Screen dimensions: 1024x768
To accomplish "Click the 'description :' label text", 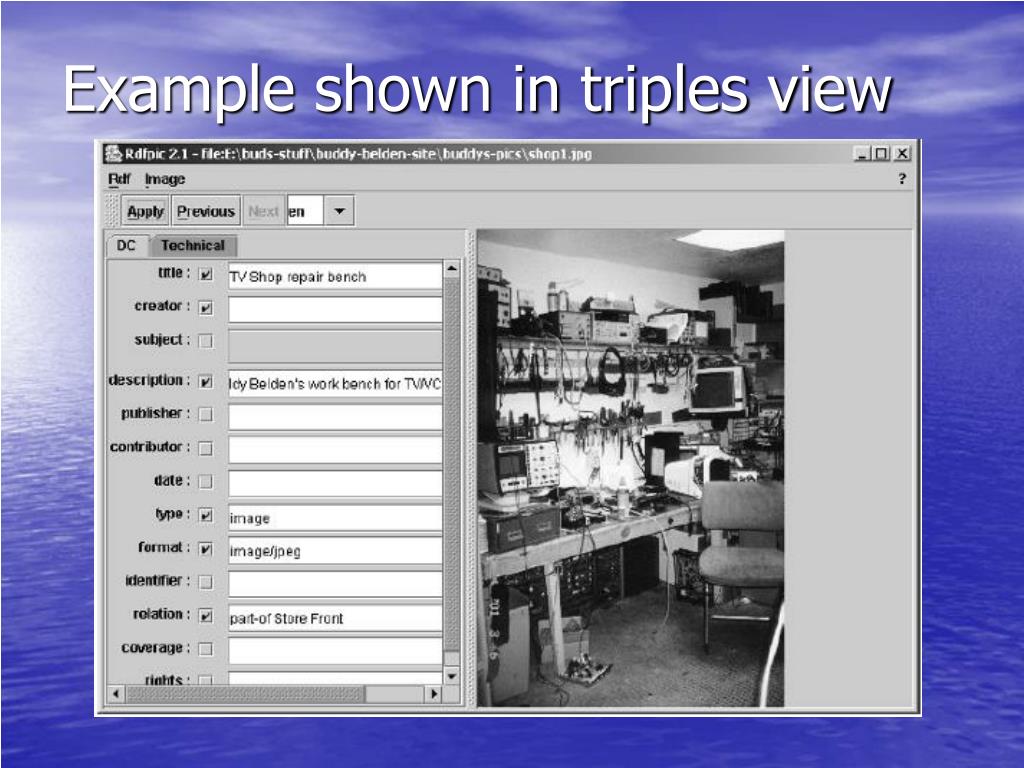I will coord(149,380).
